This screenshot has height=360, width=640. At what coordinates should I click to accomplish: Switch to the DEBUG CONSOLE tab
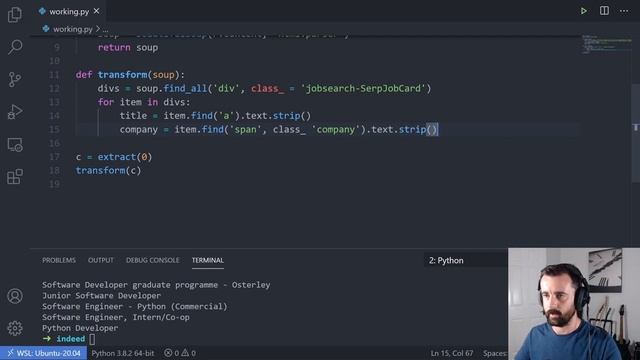tap(153, 260)
